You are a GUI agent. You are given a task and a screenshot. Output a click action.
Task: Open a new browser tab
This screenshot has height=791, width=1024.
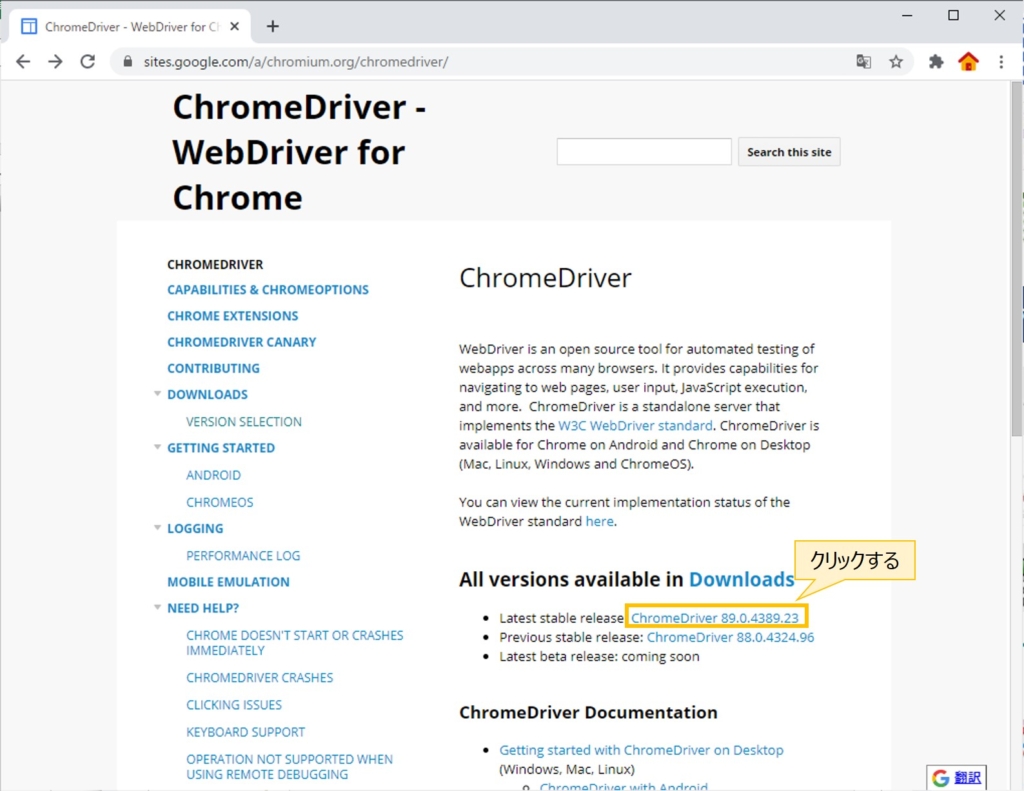click(273, 27)
